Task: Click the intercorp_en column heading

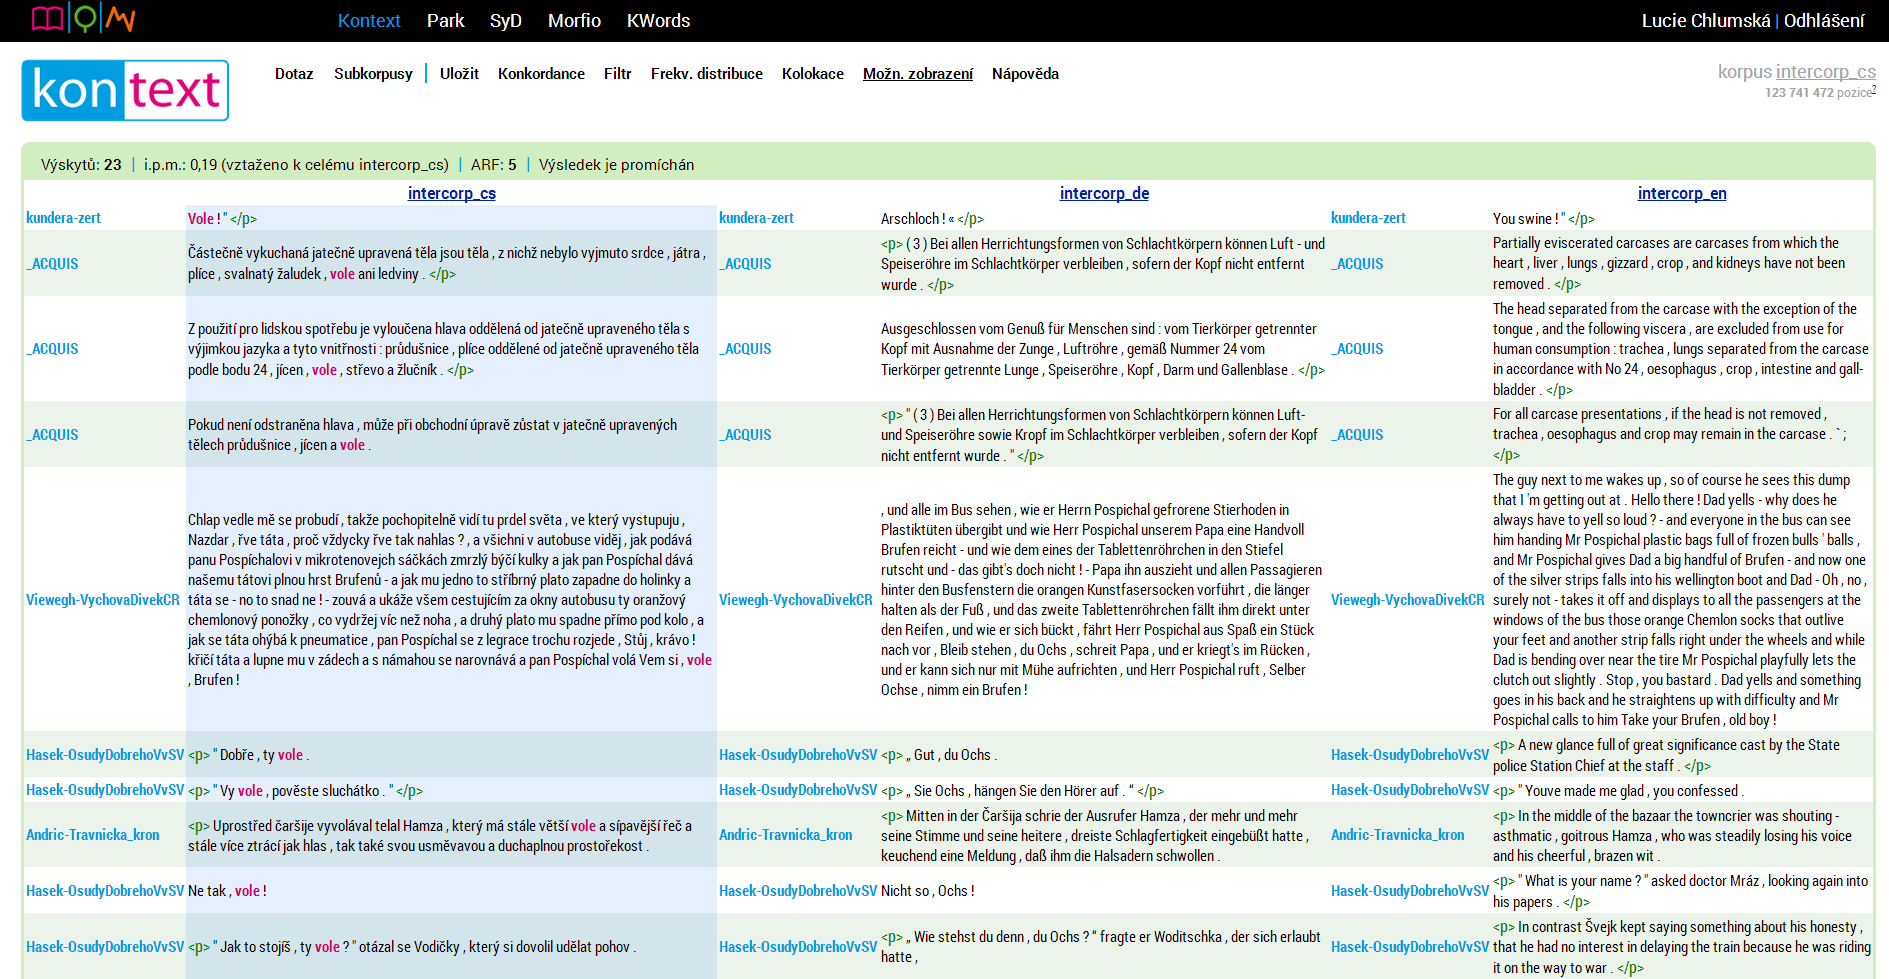Action: click(x=1682, y=193)
